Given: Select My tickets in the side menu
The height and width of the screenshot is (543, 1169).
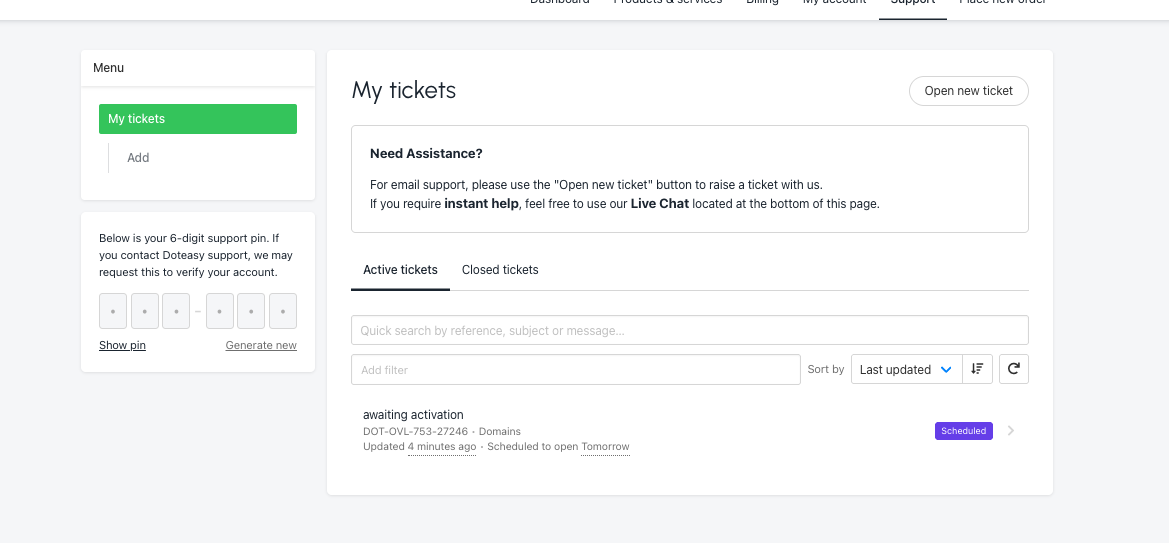Looking at the screenshot, I should tap(198, 119).
